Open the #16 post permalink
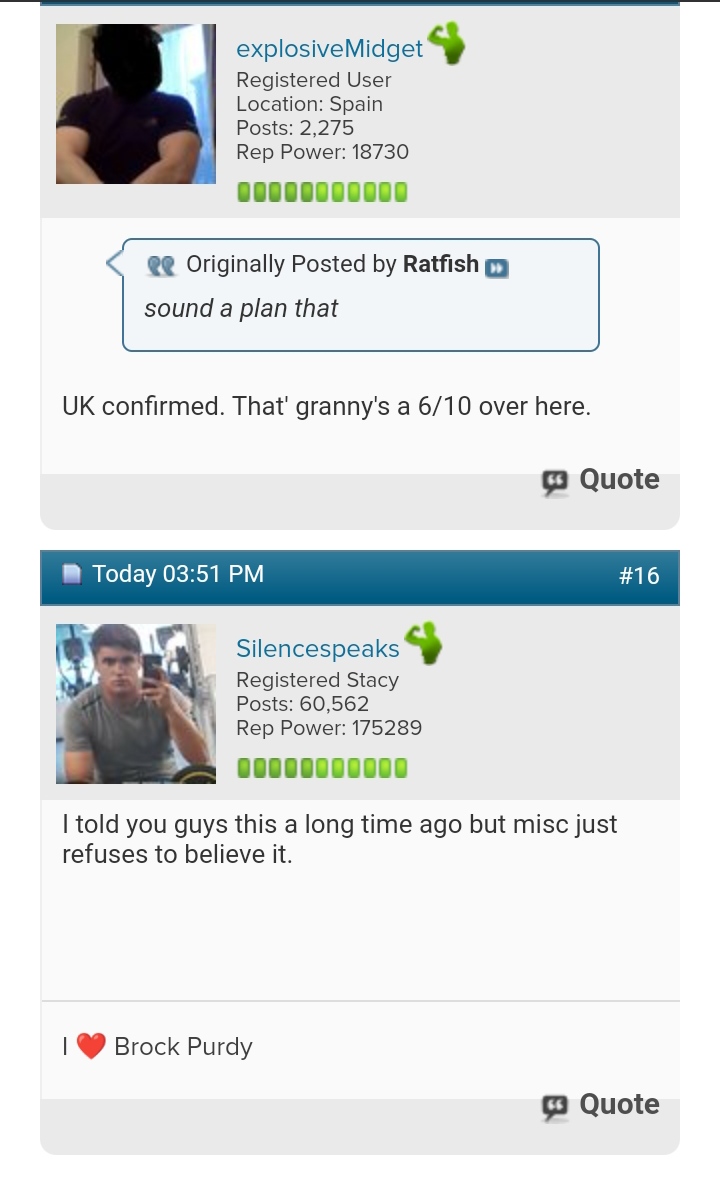This screenshot has width=720, height=1192. (639, 575)
